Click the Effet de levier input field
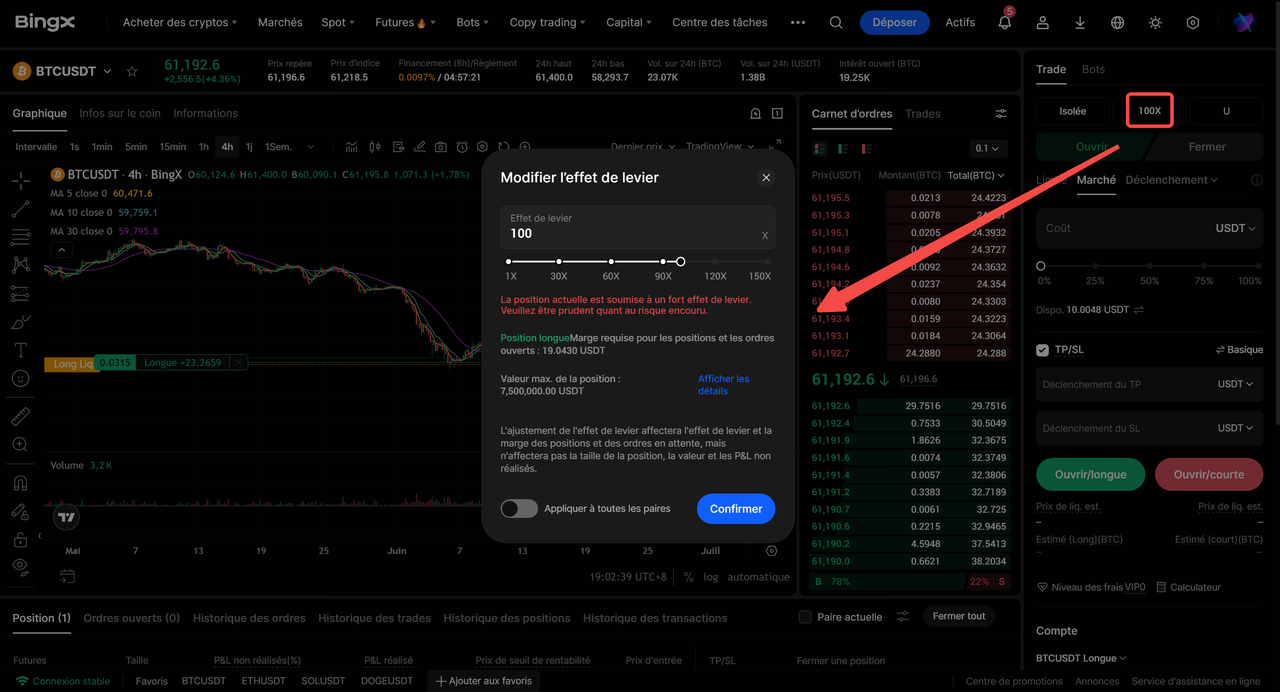Image resolution: width=1280 pixels, height=692 pixels. [638, 227]
